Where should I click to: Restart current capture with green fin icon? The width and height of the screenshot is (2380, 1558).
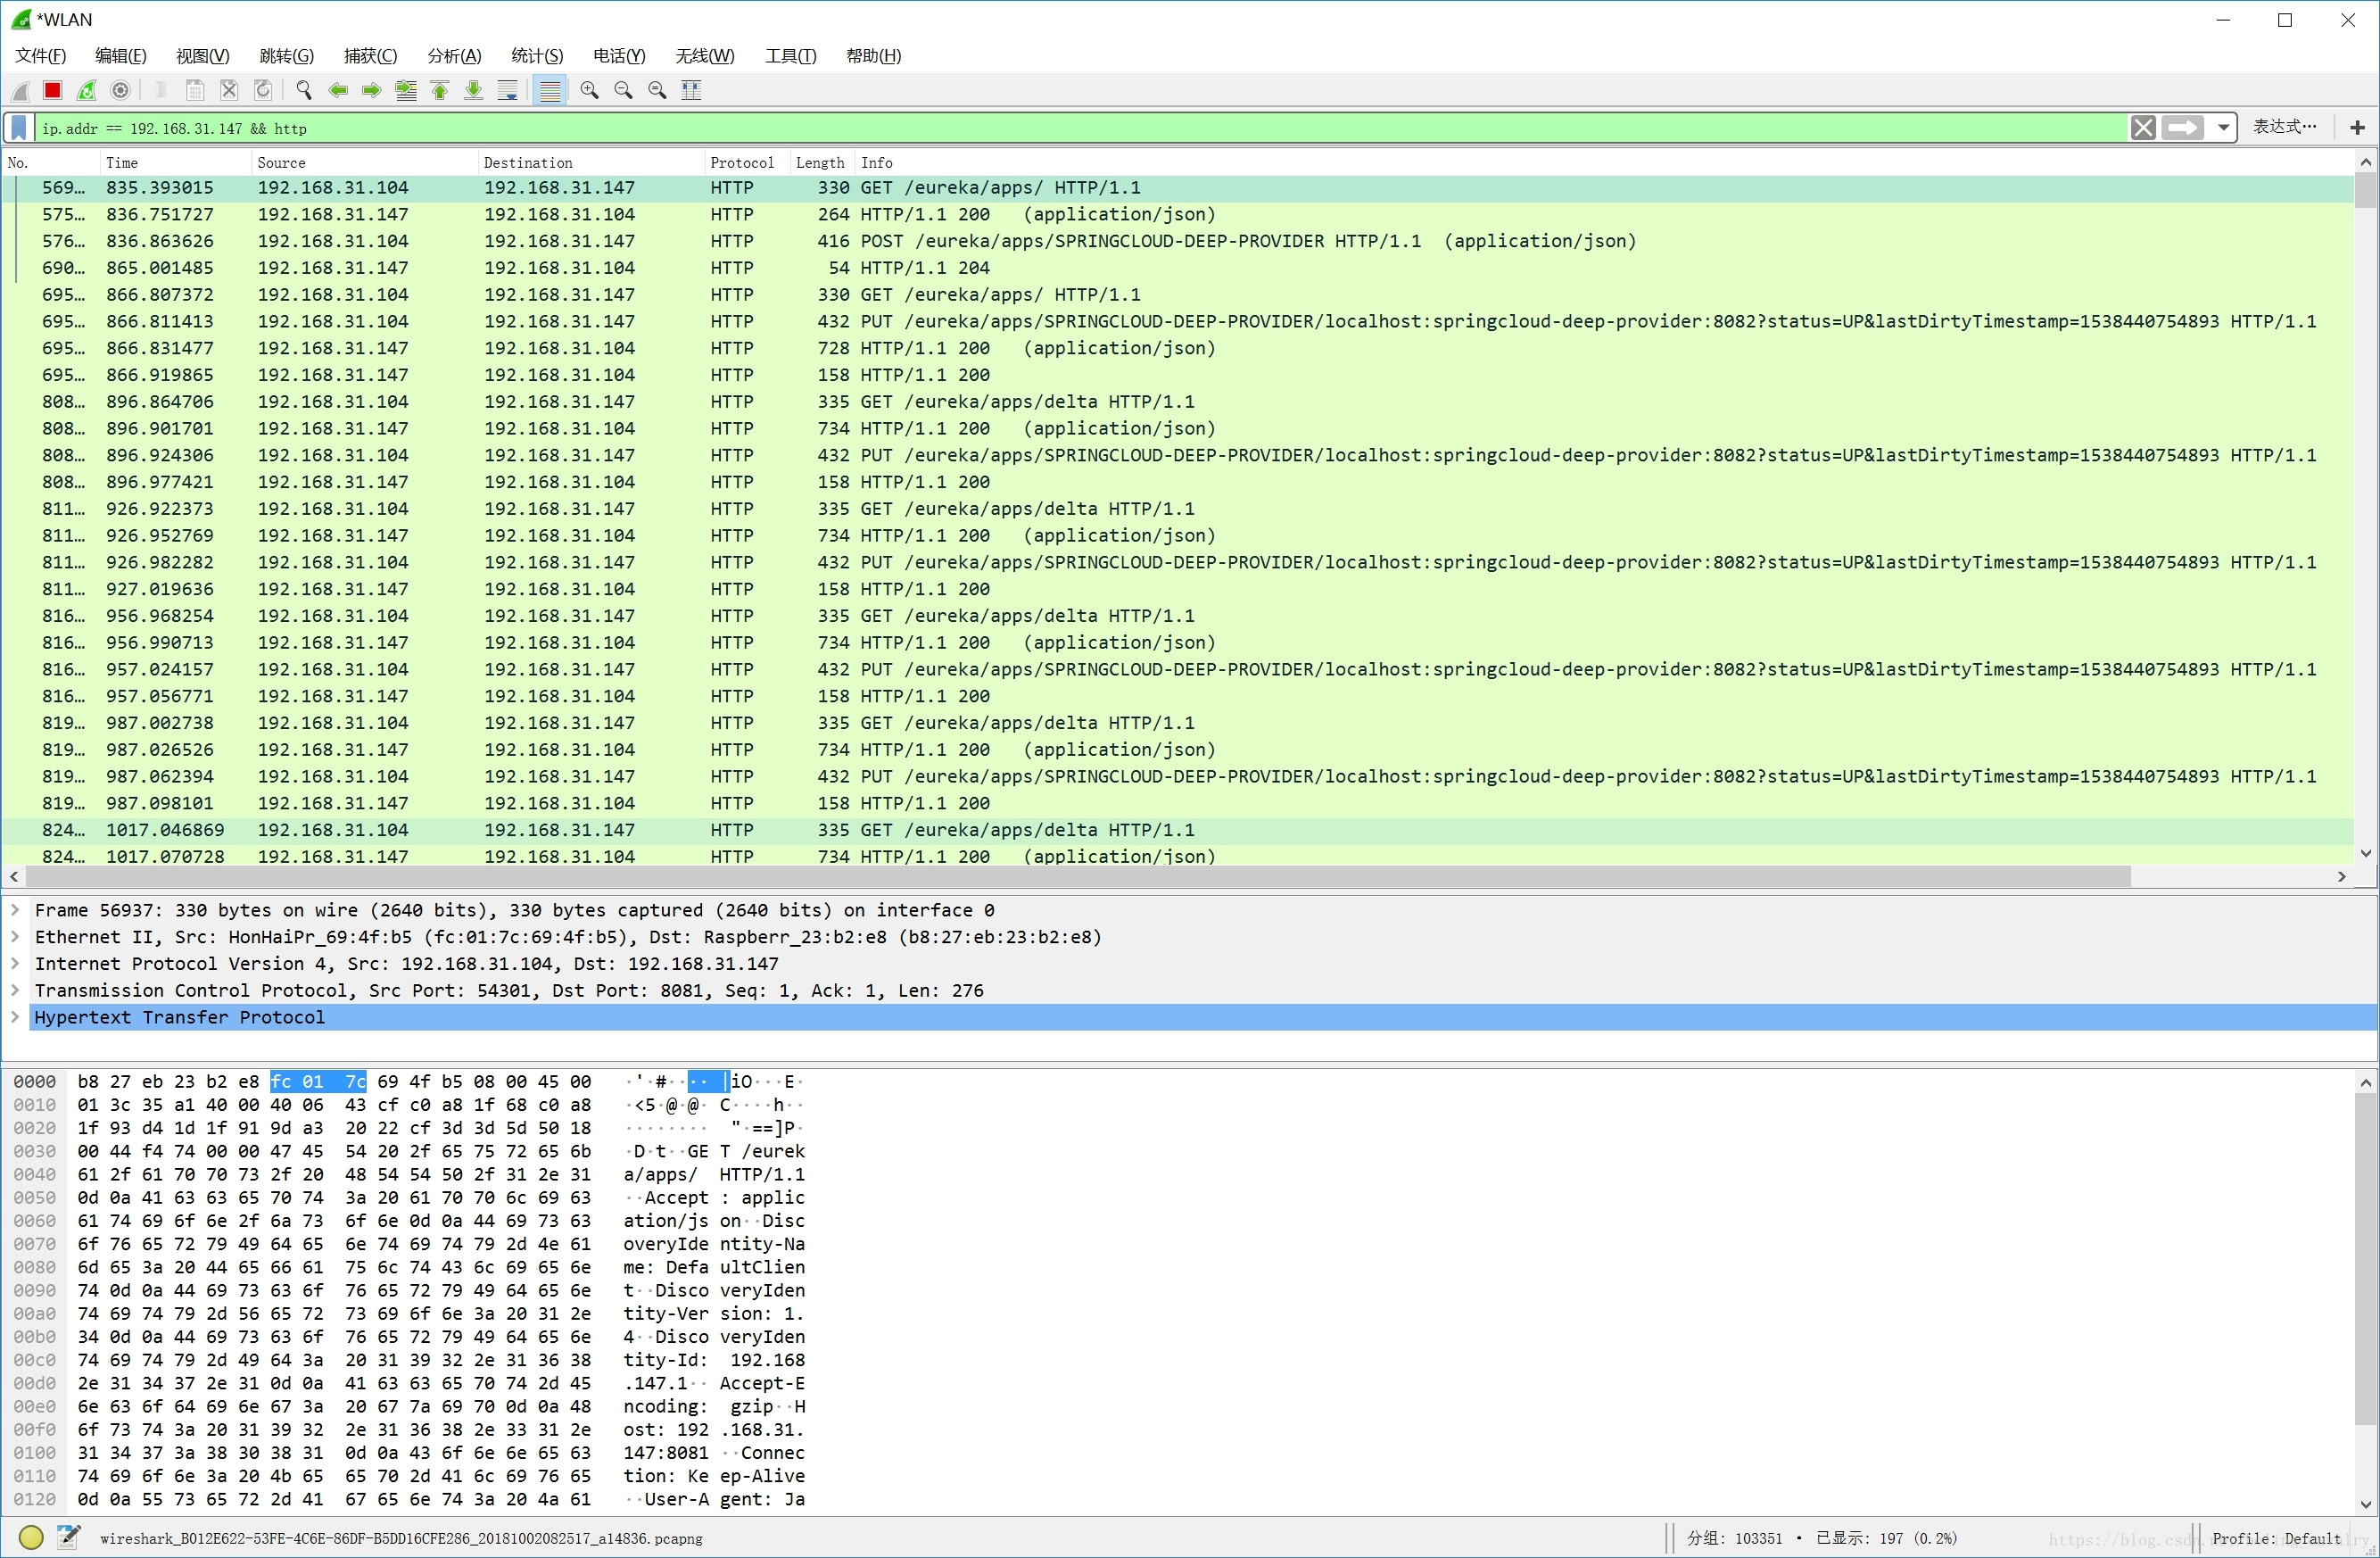87,91
